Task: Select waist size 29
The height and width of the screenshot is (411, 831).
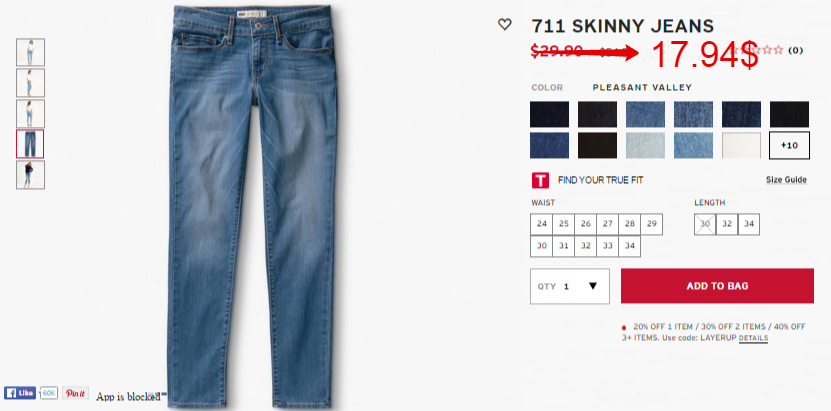Action: tap(651, 224)
